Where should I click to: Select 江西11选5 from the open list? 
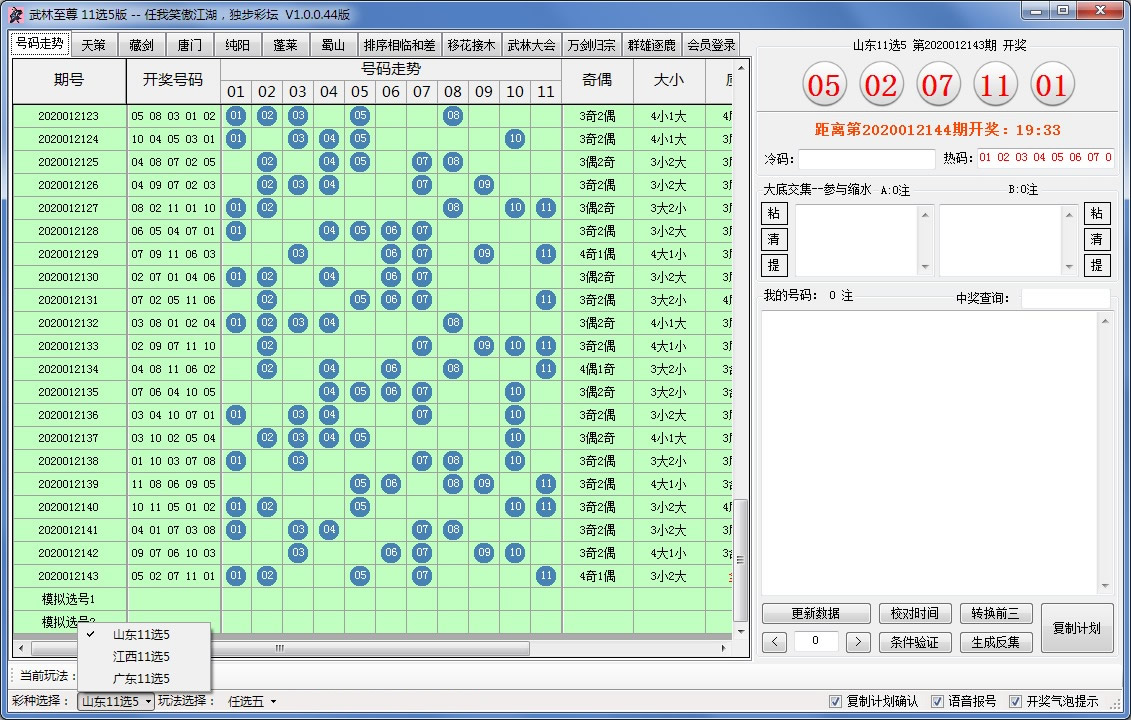click(x=141, y=656)
